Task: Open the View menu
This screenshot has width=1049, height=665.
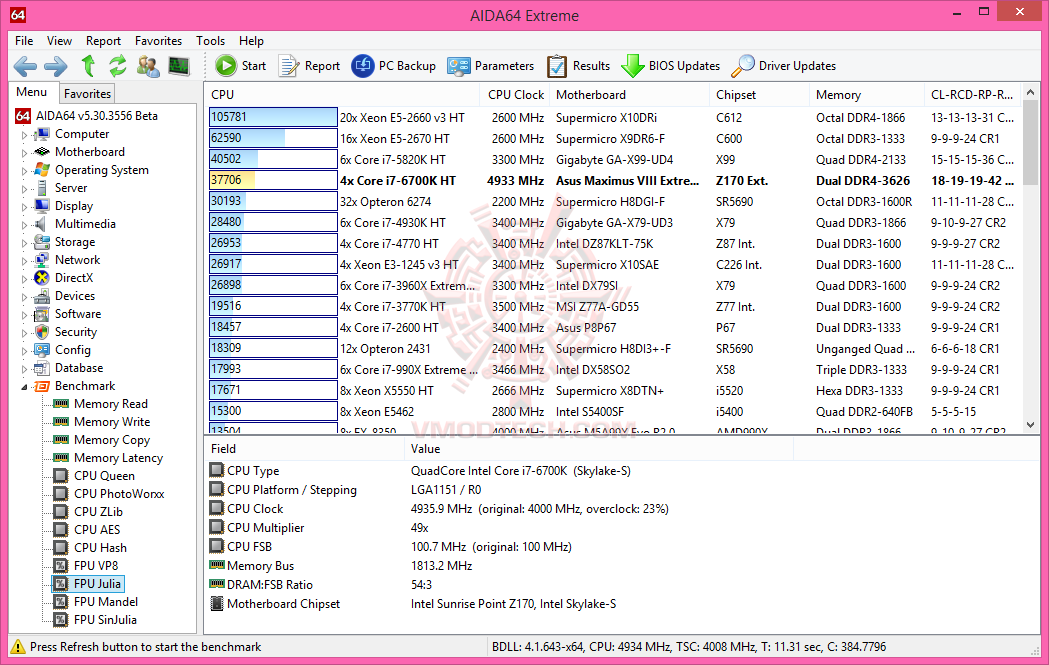Action: tap(59, 41)
